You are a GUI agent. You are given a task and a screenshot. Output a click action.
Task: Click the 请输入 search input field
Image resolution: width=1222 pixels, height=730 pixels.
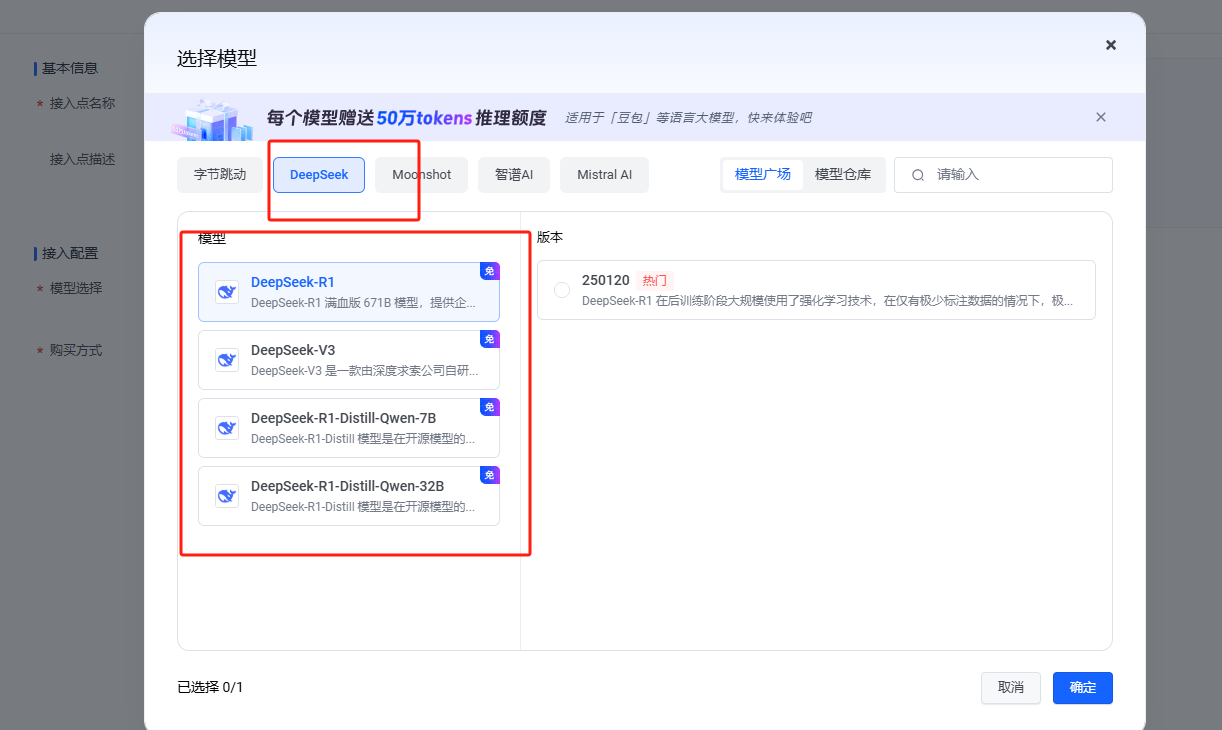click(x=1003, y=175)
